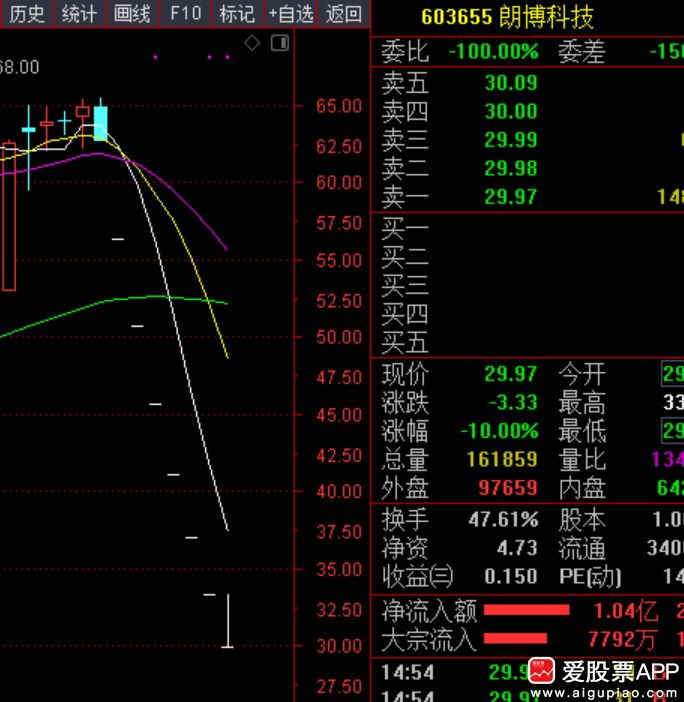Open the 历史 tab
Image resolution: width=684 pixels, height=702 pixels.
(x=27, y=14)
